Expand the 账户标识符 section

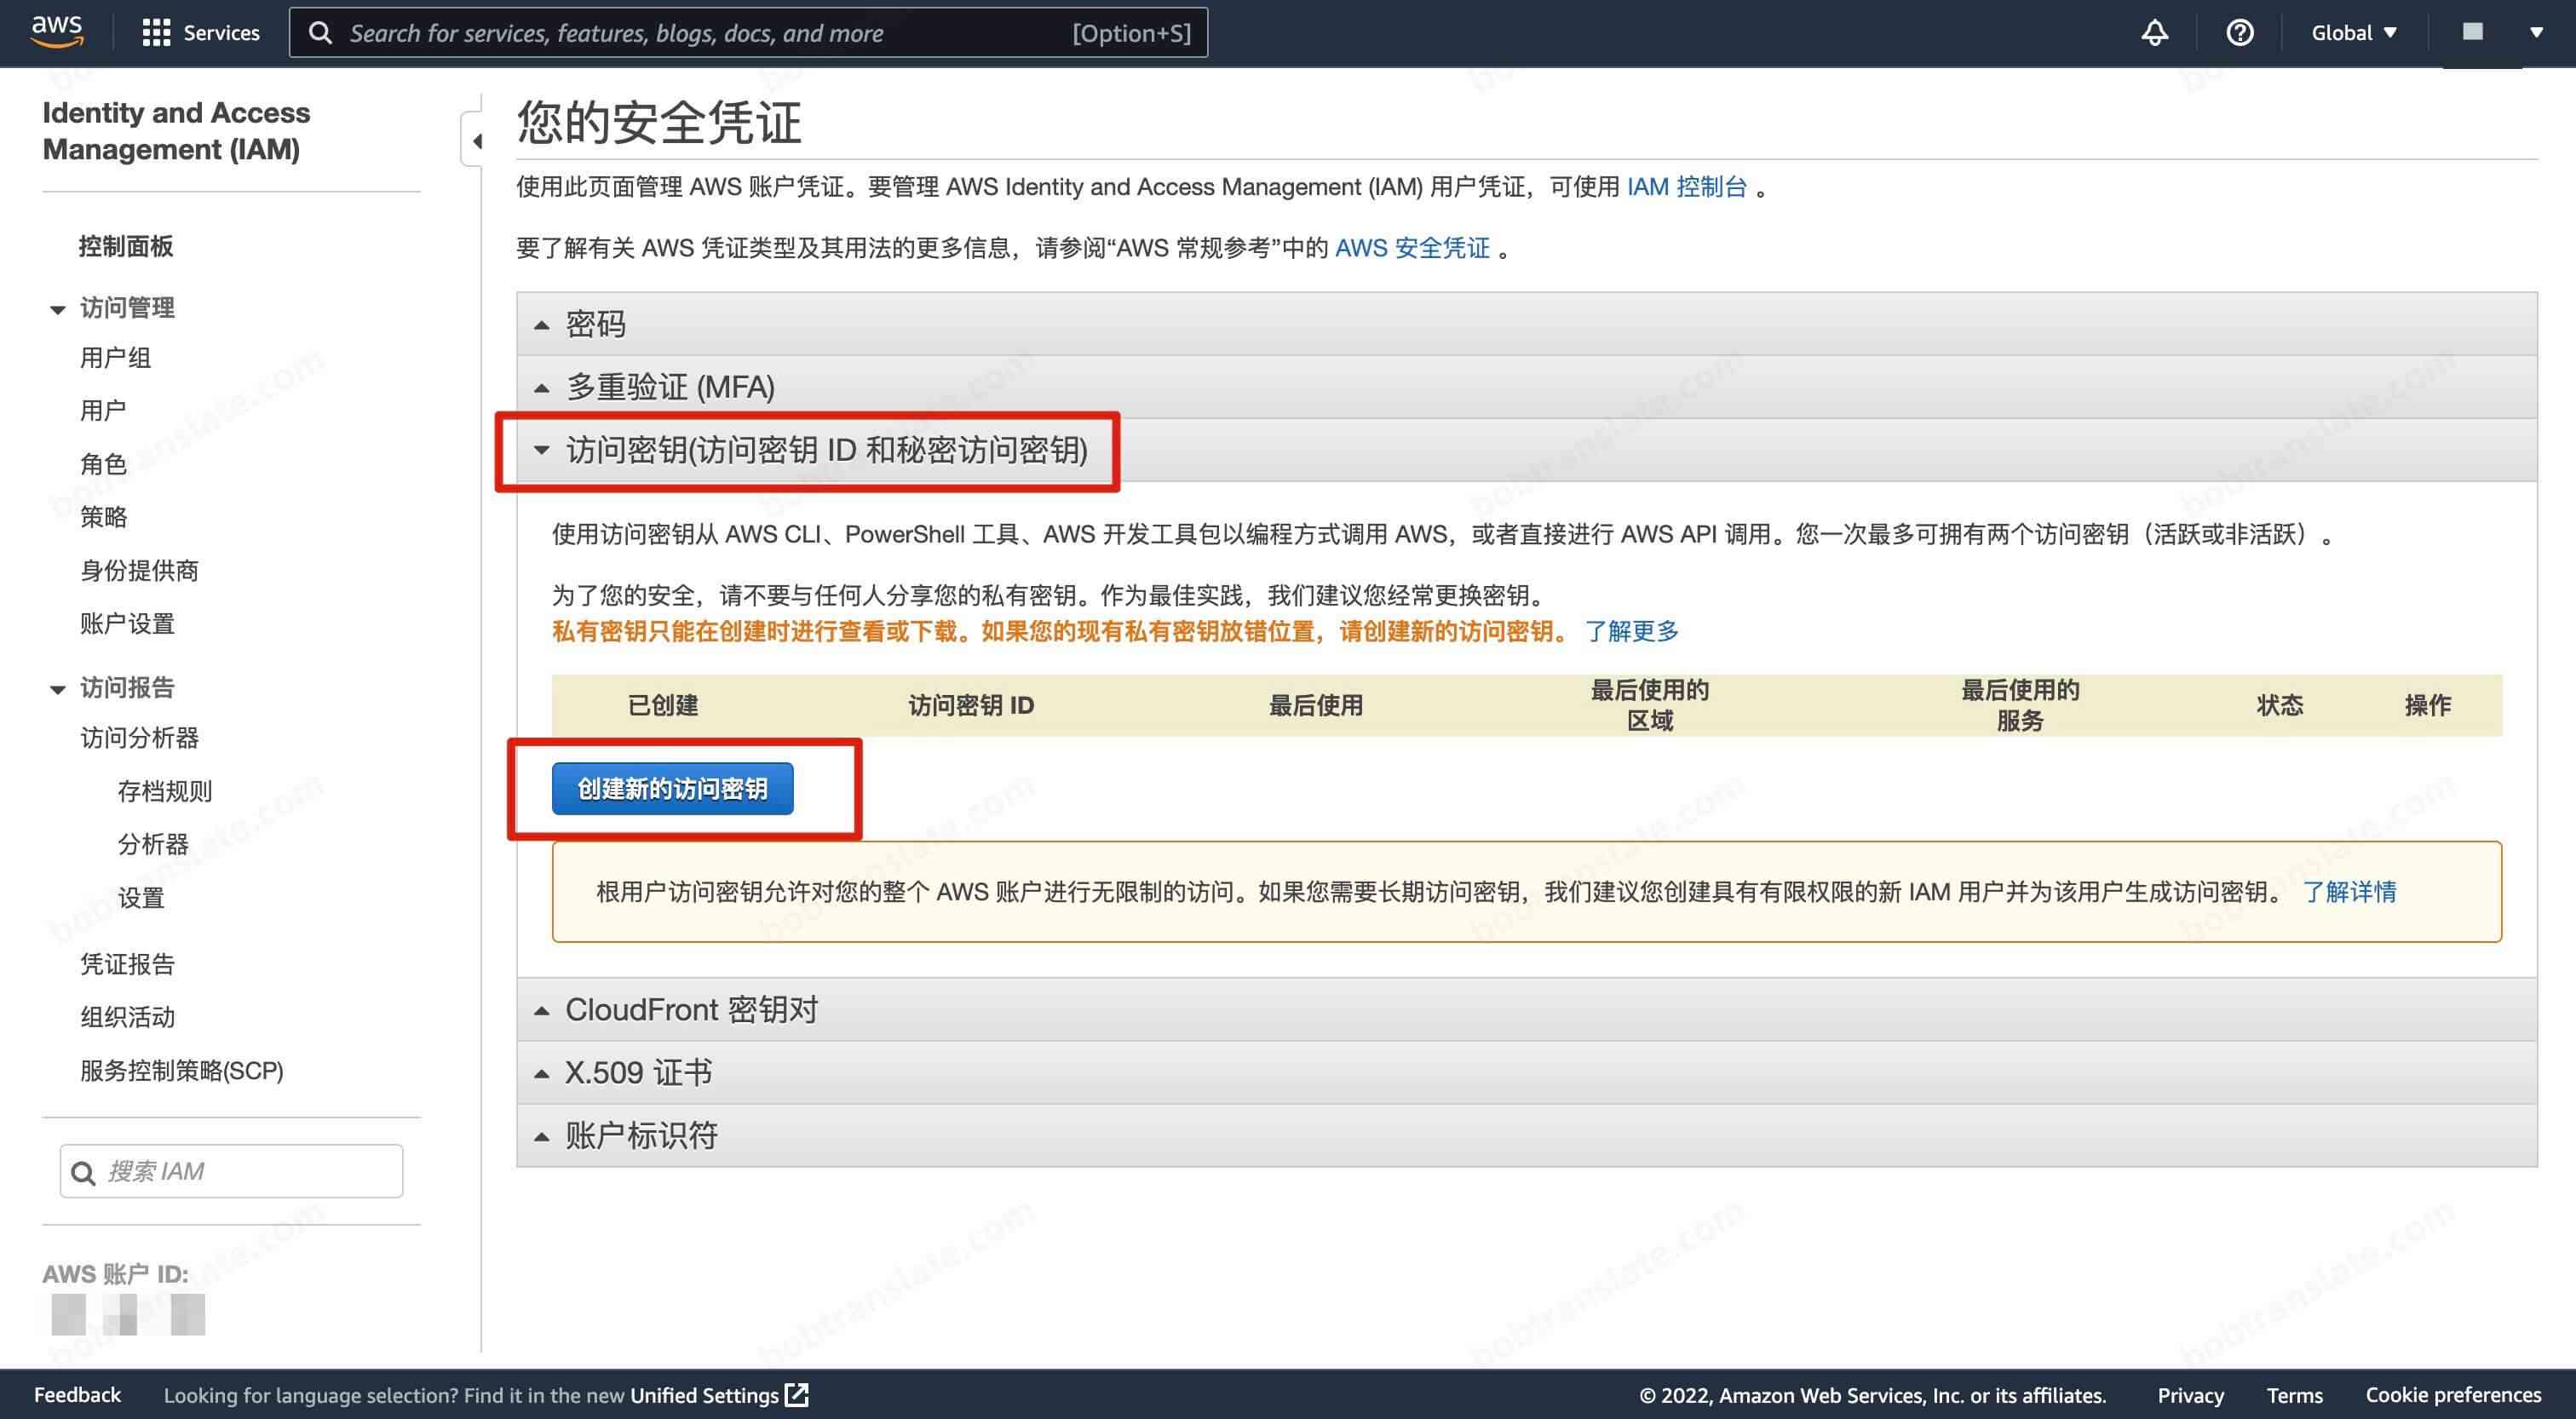1527,1136
